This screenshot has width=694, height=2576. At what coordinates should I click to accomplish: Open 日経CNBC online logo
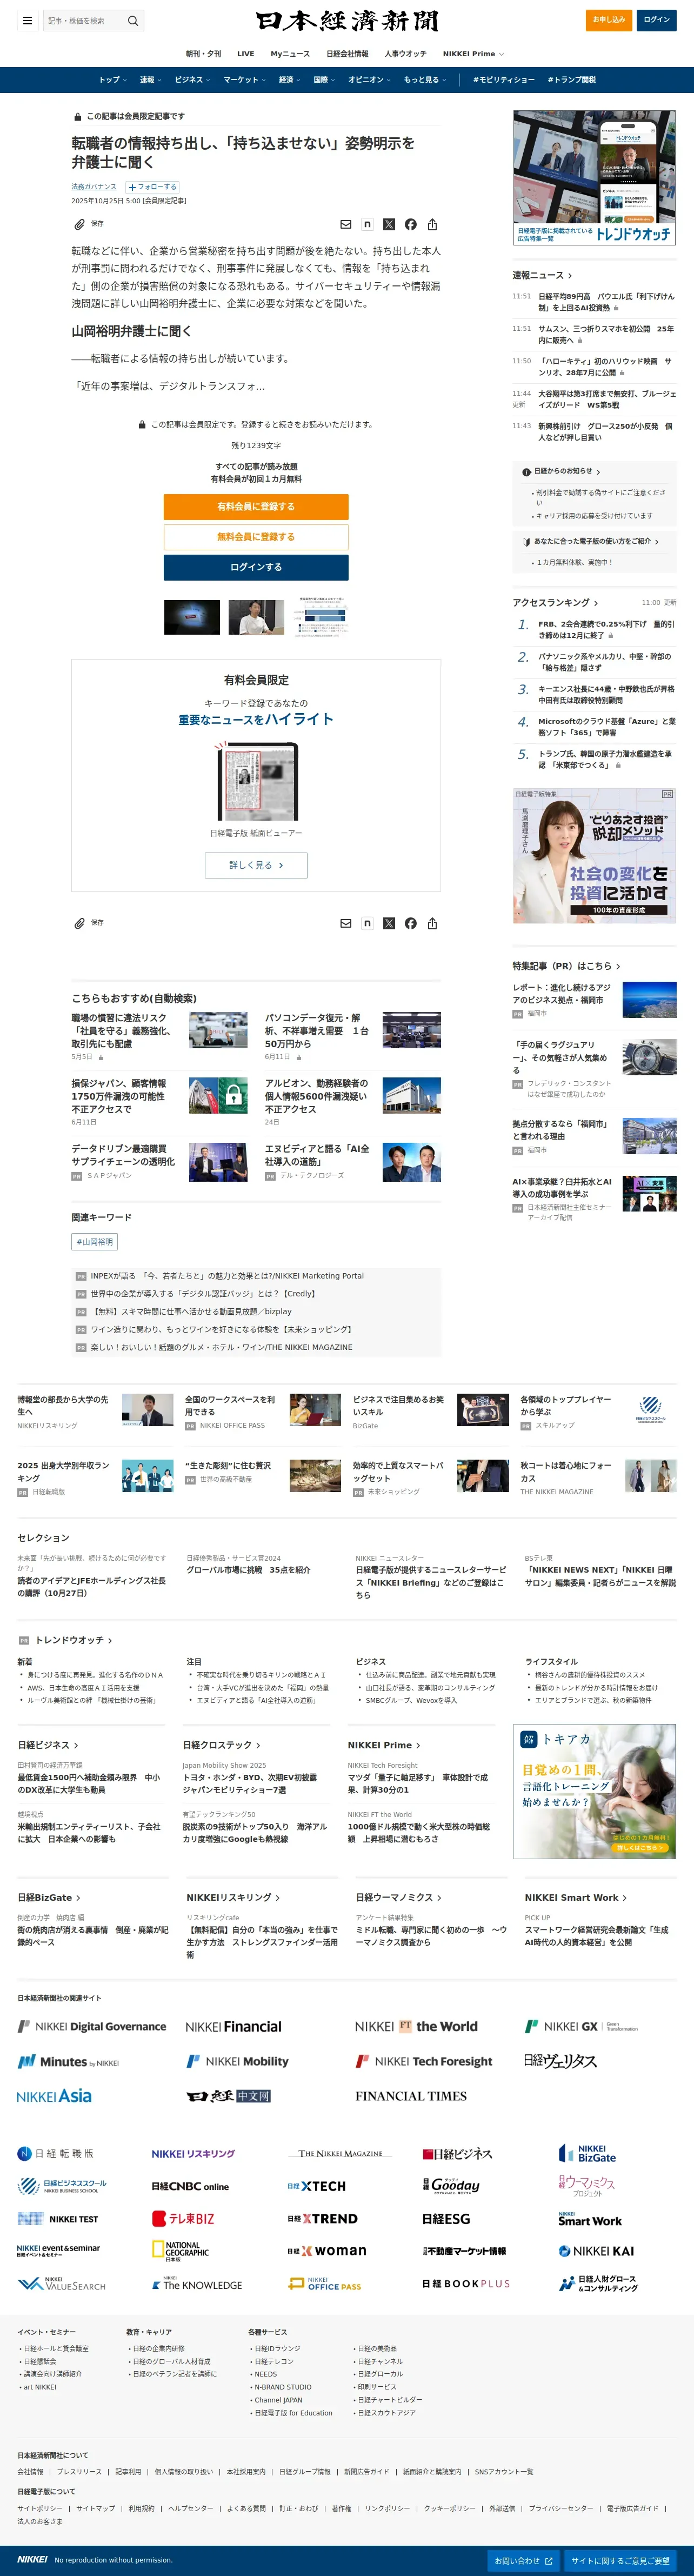click(190, 2186)
